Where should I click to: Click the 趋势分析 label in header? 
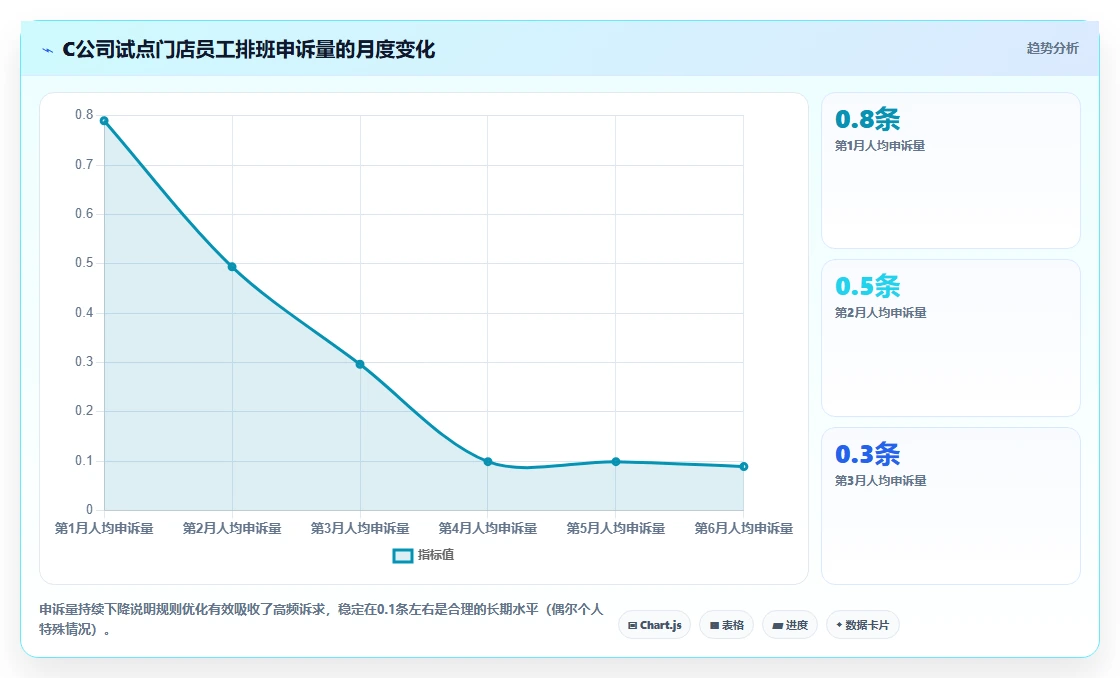1052,48
